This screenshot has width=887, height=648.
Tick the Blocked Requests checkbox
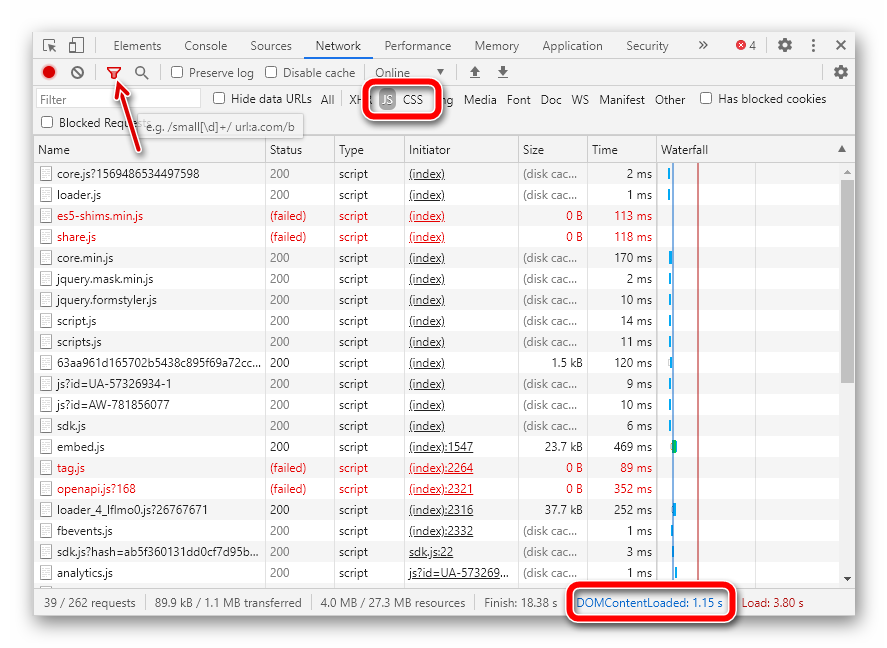pyautogui.click(x=48, y=122)
